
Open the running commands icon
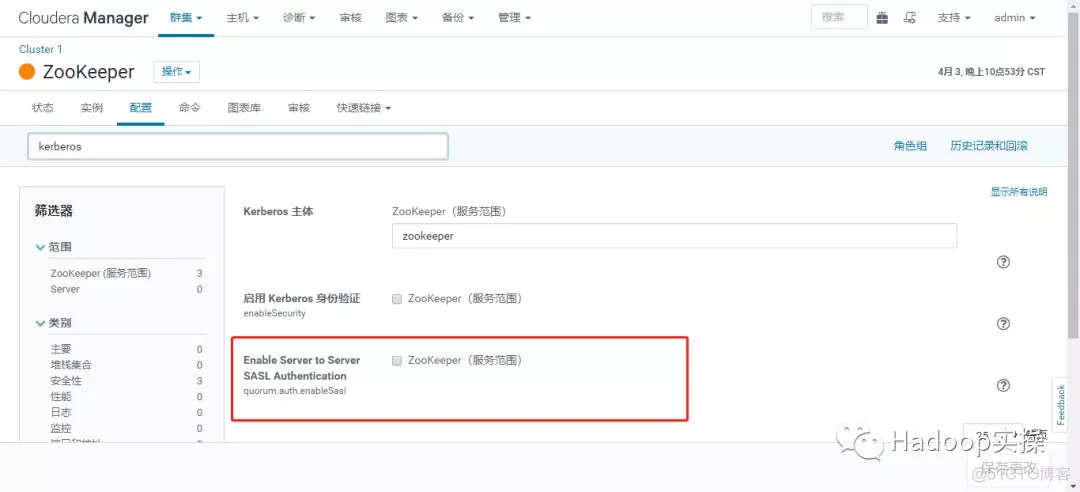pyautogui.click(x=909, y=18)
